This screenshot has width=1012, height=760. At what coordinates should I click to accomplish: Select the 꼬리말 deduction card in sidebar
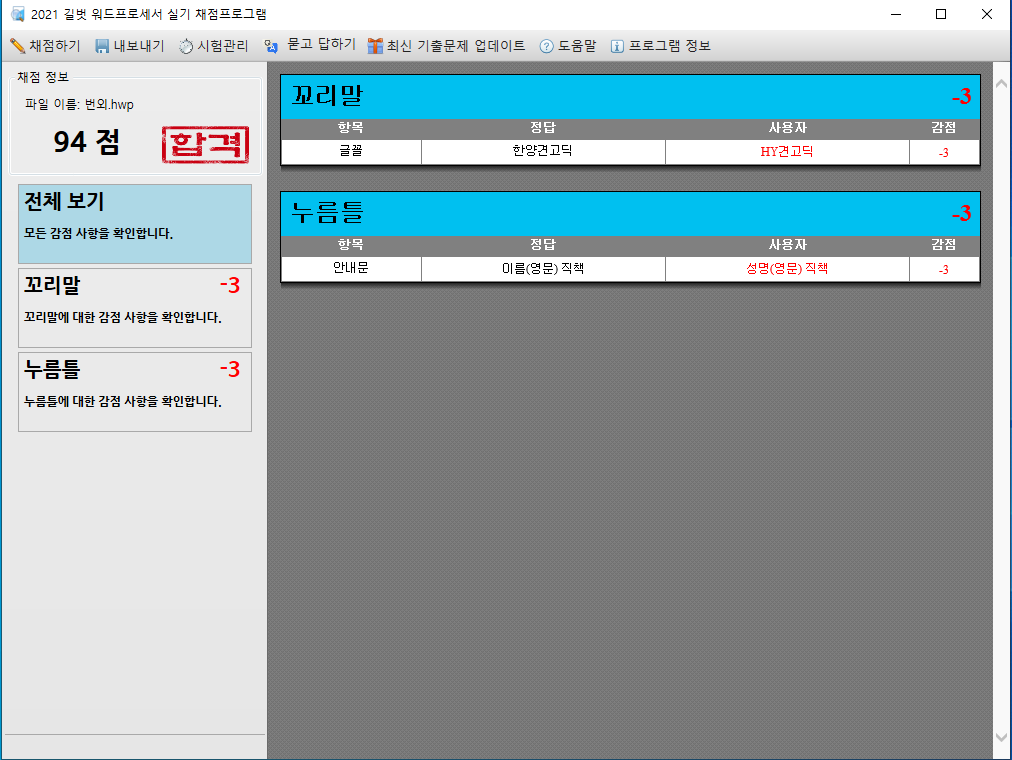pos(134,307)
